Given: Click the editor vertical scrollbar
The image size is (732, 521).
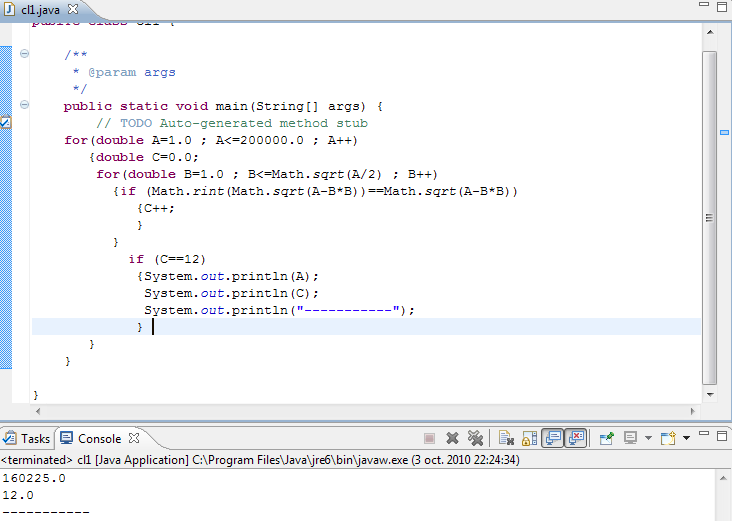Looking at the screenshot, I should point(709,218).
